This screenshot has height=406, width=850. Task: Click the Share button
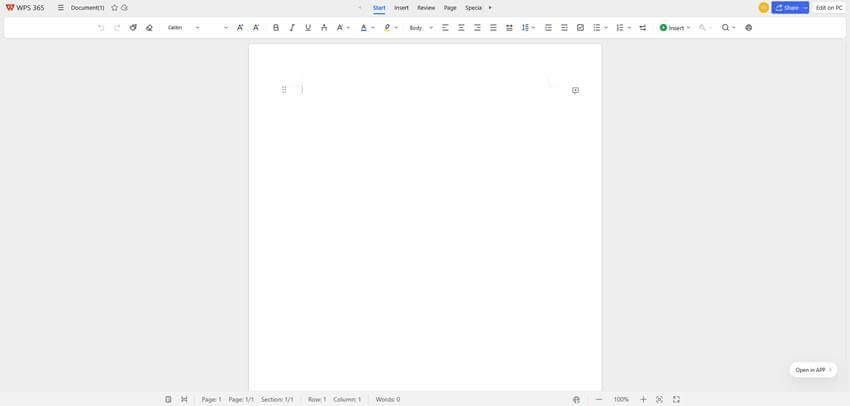[787, 8]
